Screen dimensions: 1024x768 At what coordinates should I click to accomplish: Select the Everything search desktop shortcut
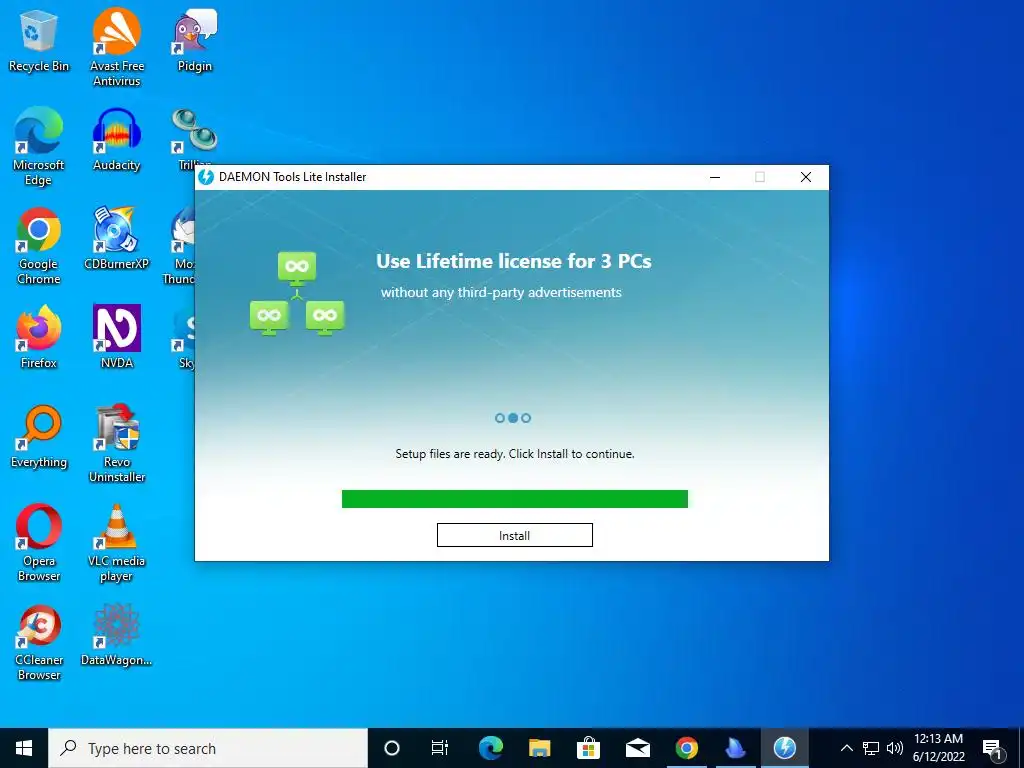point(39,436)
